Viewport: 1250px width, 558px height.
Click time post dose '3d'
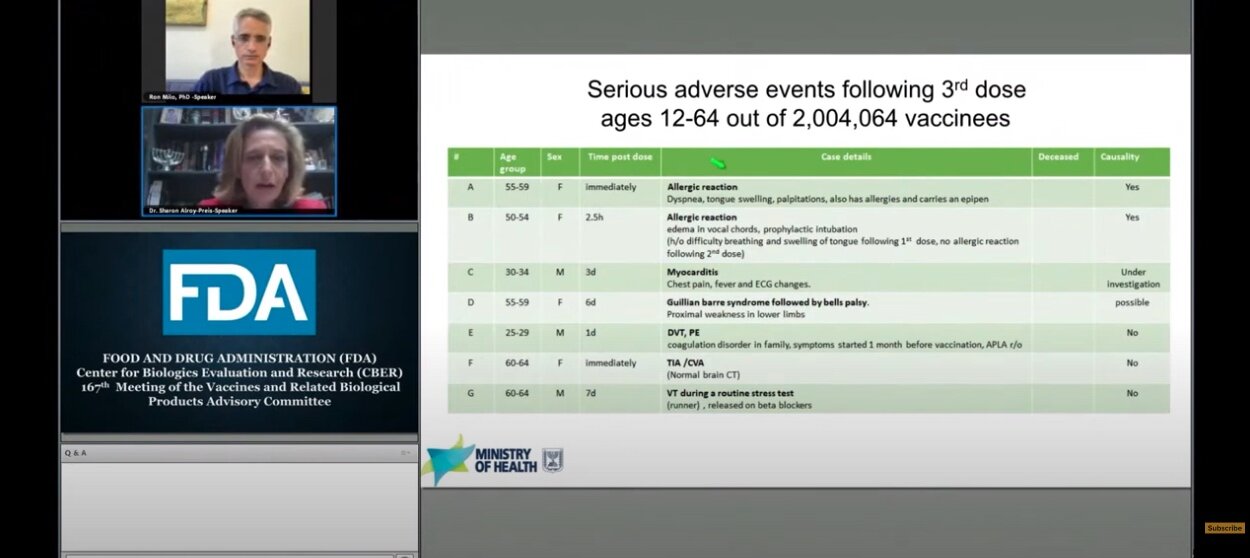[x=591, y=272]
